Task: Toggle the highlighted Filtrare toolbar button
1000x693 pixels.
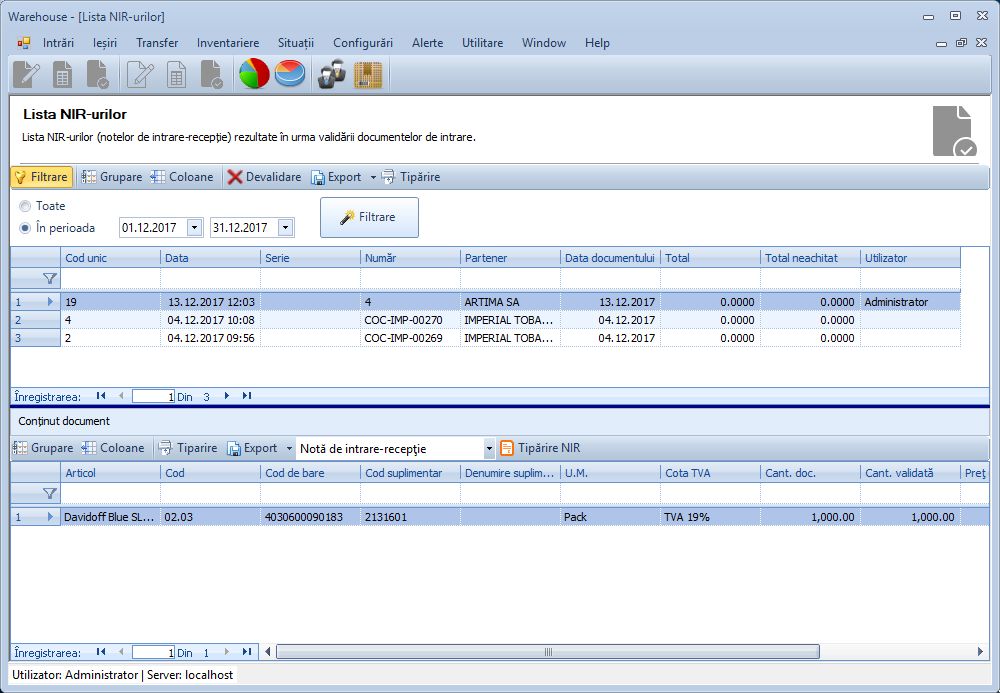Action: click(41, 177)
